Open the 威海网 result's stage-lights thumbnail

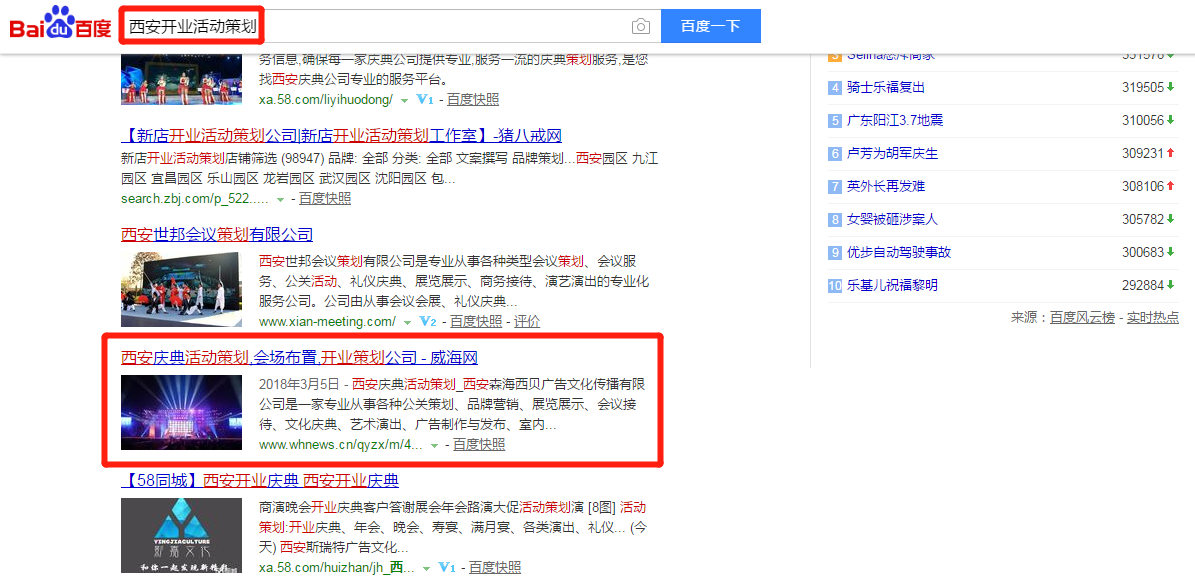point(181,412)
